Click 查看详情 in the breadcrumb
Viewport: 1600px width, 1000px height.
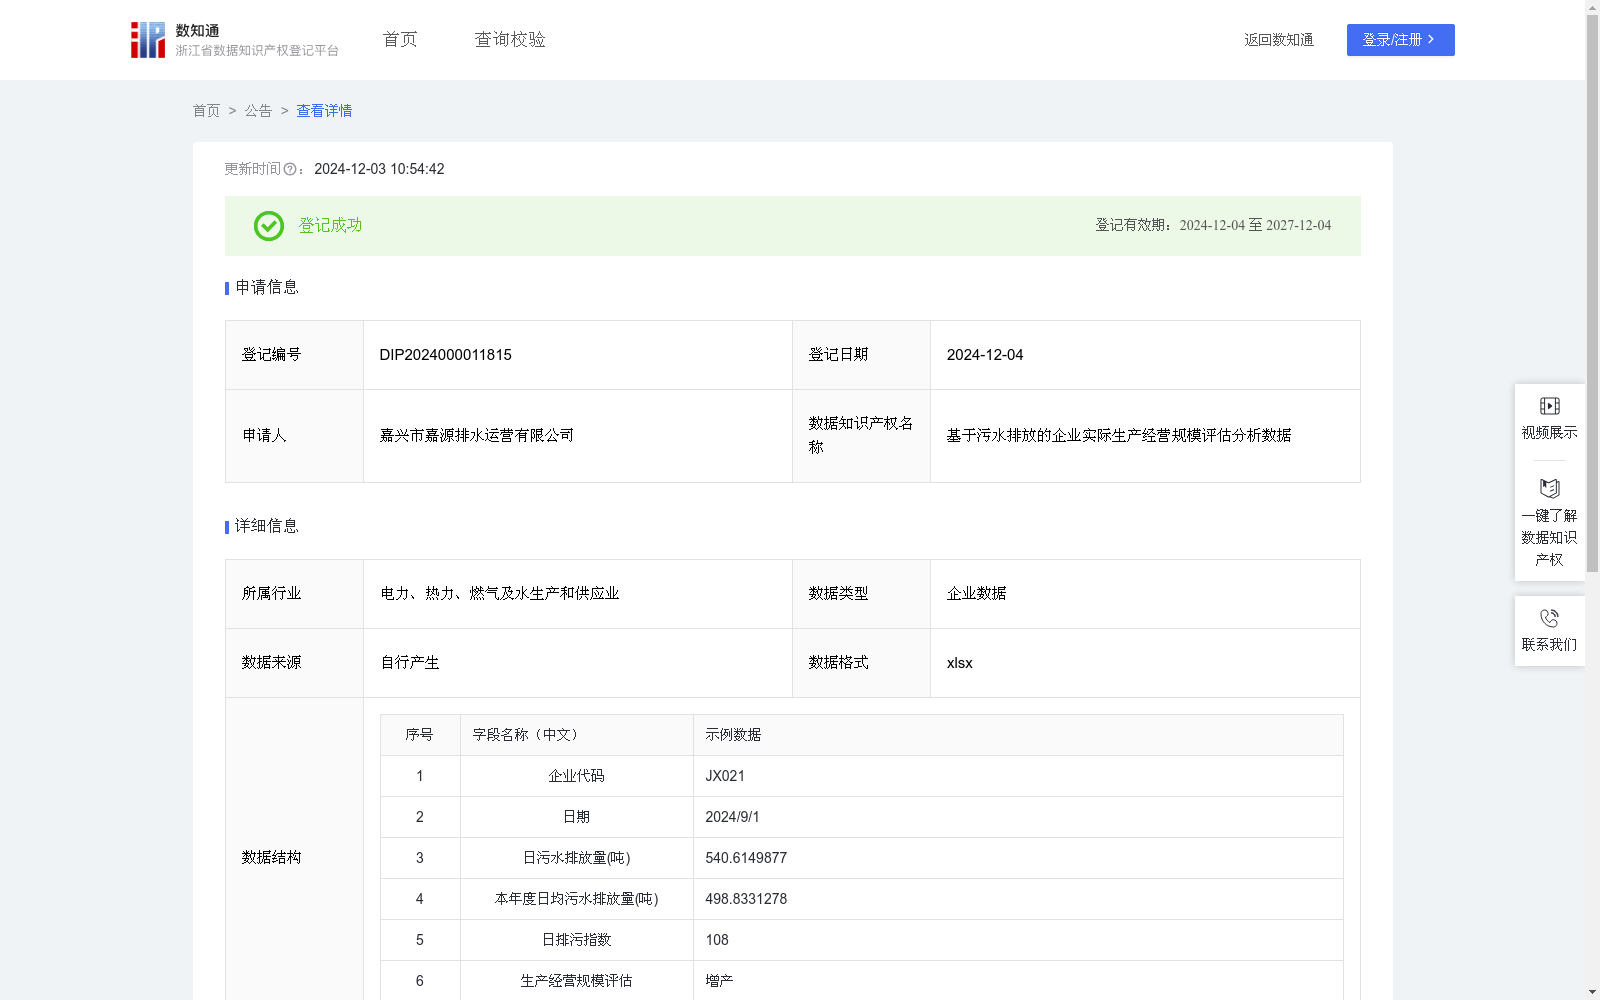pyautogui.click(x=324, y=111)
